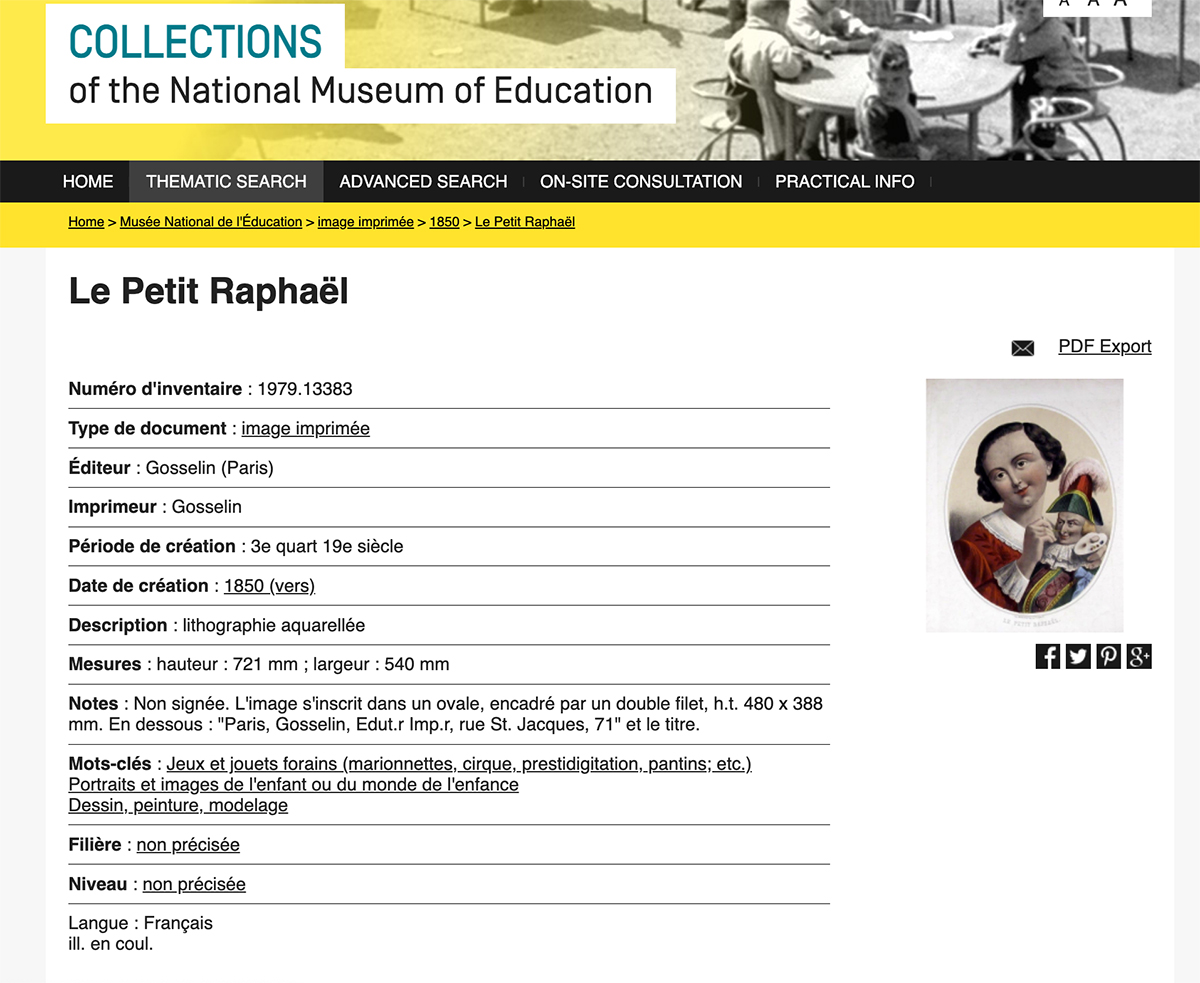Open the Advanced Search menu
The image size is (1200, 983).
423,181
